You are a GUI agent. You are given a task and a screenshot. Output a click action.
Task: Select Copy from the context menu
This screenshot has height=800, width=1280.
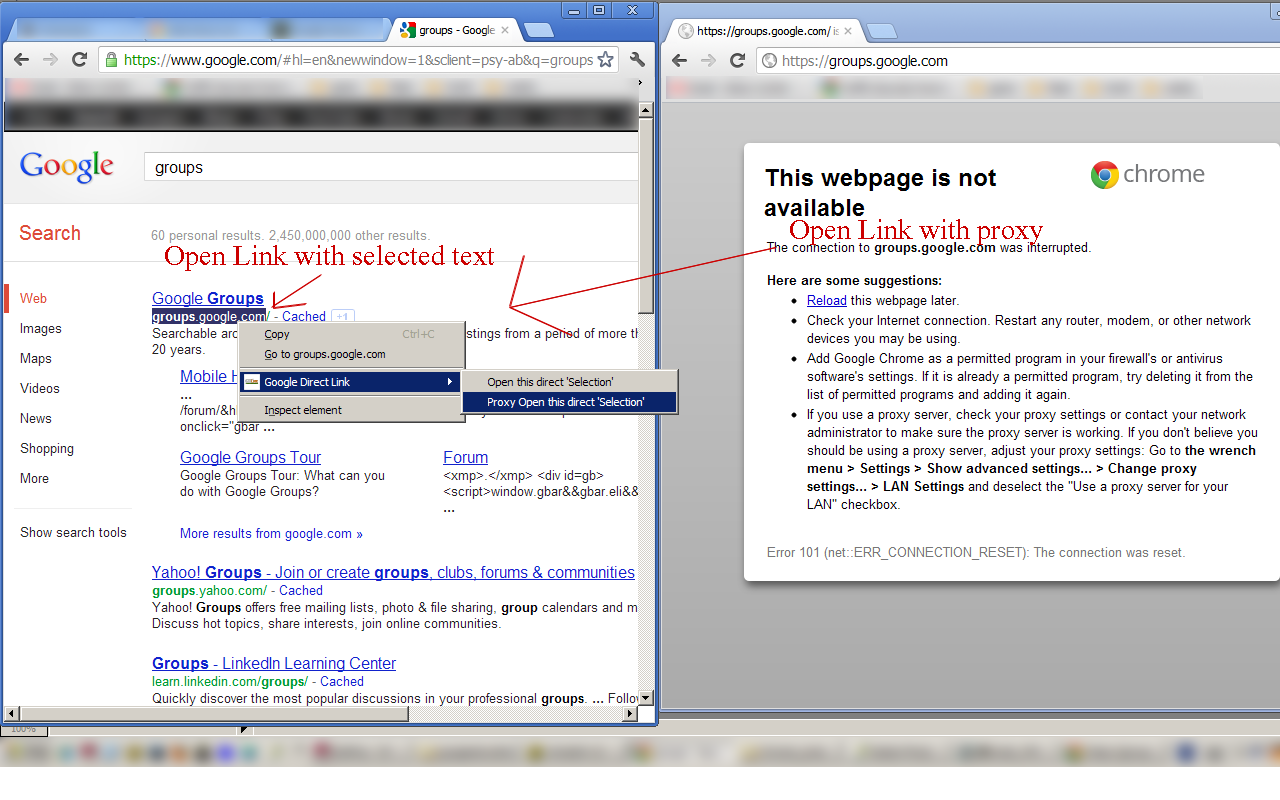[351, 334]
